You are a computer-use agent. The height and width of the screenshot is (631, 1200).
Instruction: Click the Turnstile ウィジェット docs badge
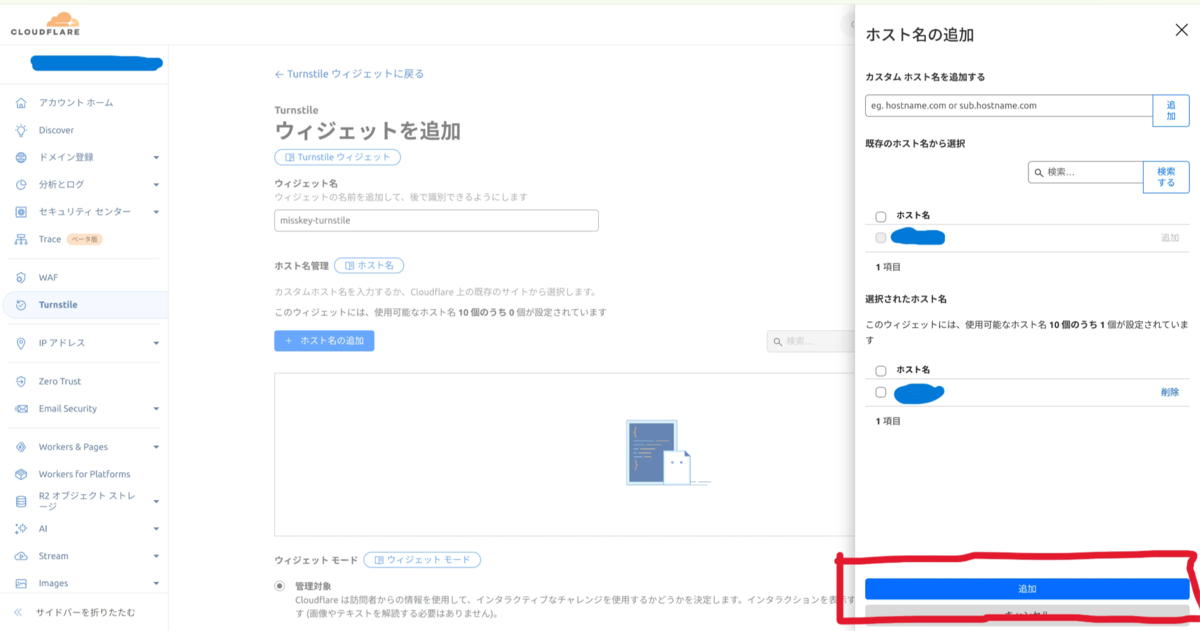[338, 157]
